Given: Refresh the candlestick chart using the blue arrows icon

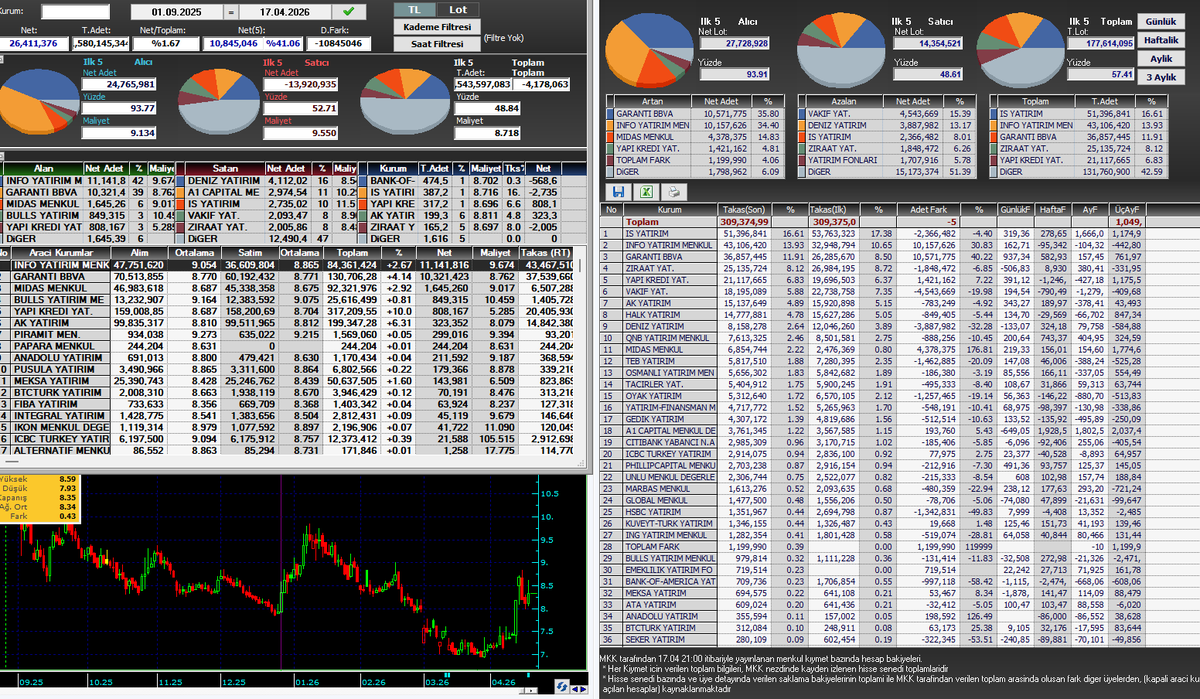Looking at the screenshot, I should (x=564, y=685).
